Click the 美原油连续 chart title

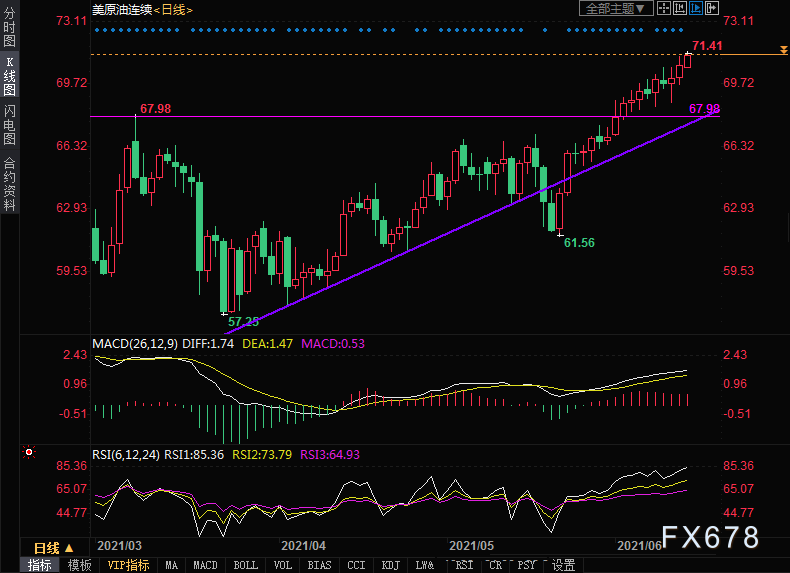[x=122, y=10]
